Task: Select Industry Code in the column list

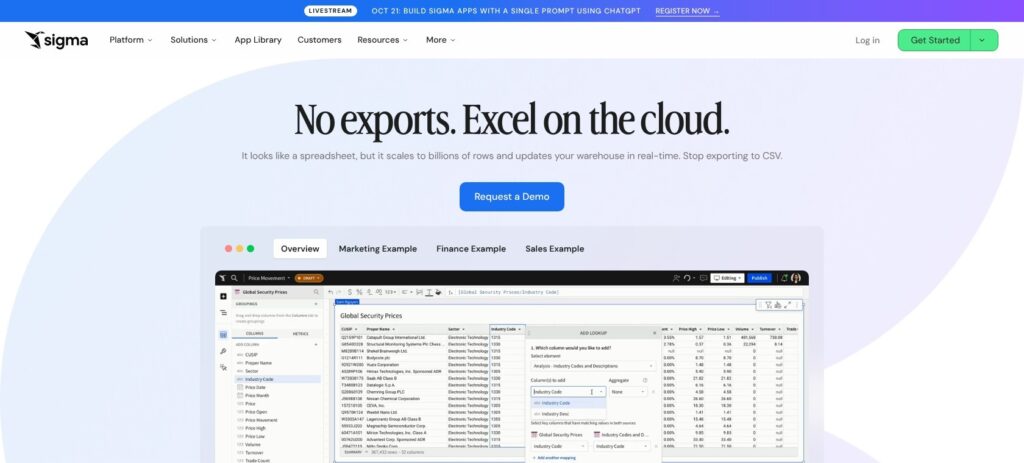Action: click(x=277, y=379)
